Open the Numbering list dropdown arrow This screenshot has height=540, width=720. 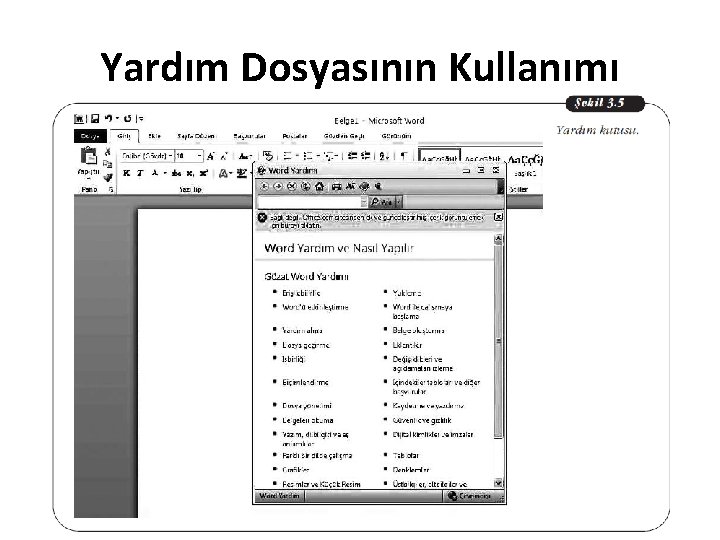[318, 156]
